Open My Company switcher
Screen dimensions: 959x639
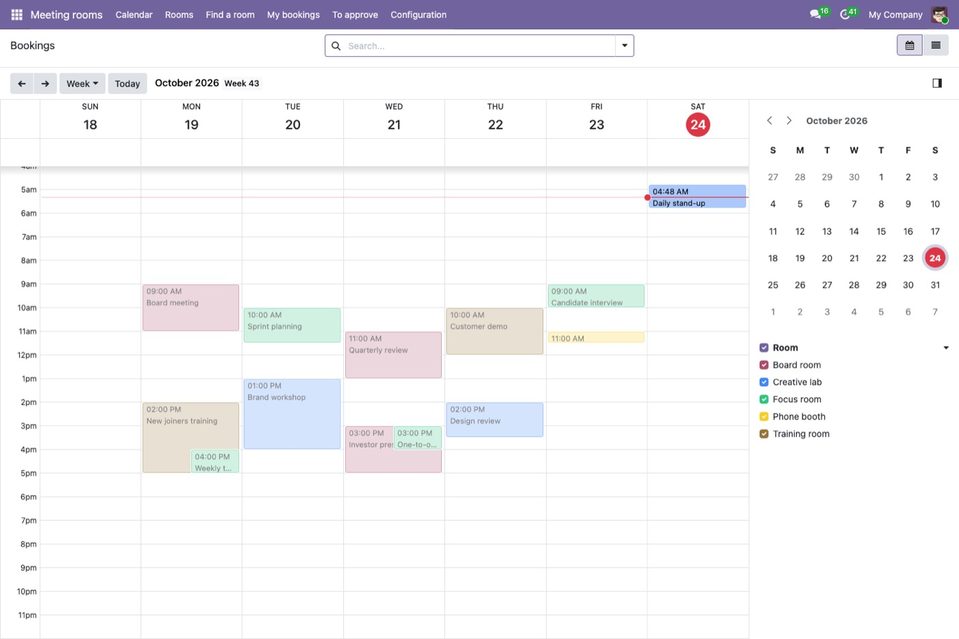point(895,15)
